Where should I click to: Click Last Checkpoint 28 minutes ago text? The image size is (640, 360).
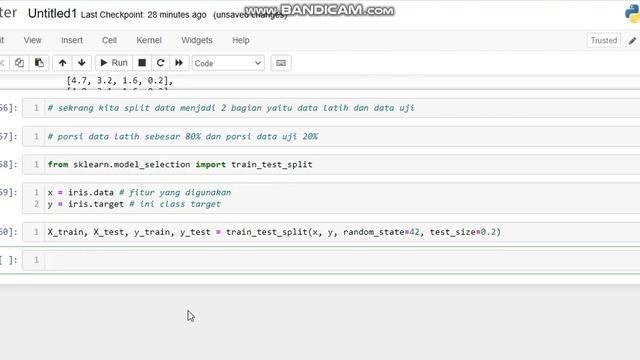(143, 15)
